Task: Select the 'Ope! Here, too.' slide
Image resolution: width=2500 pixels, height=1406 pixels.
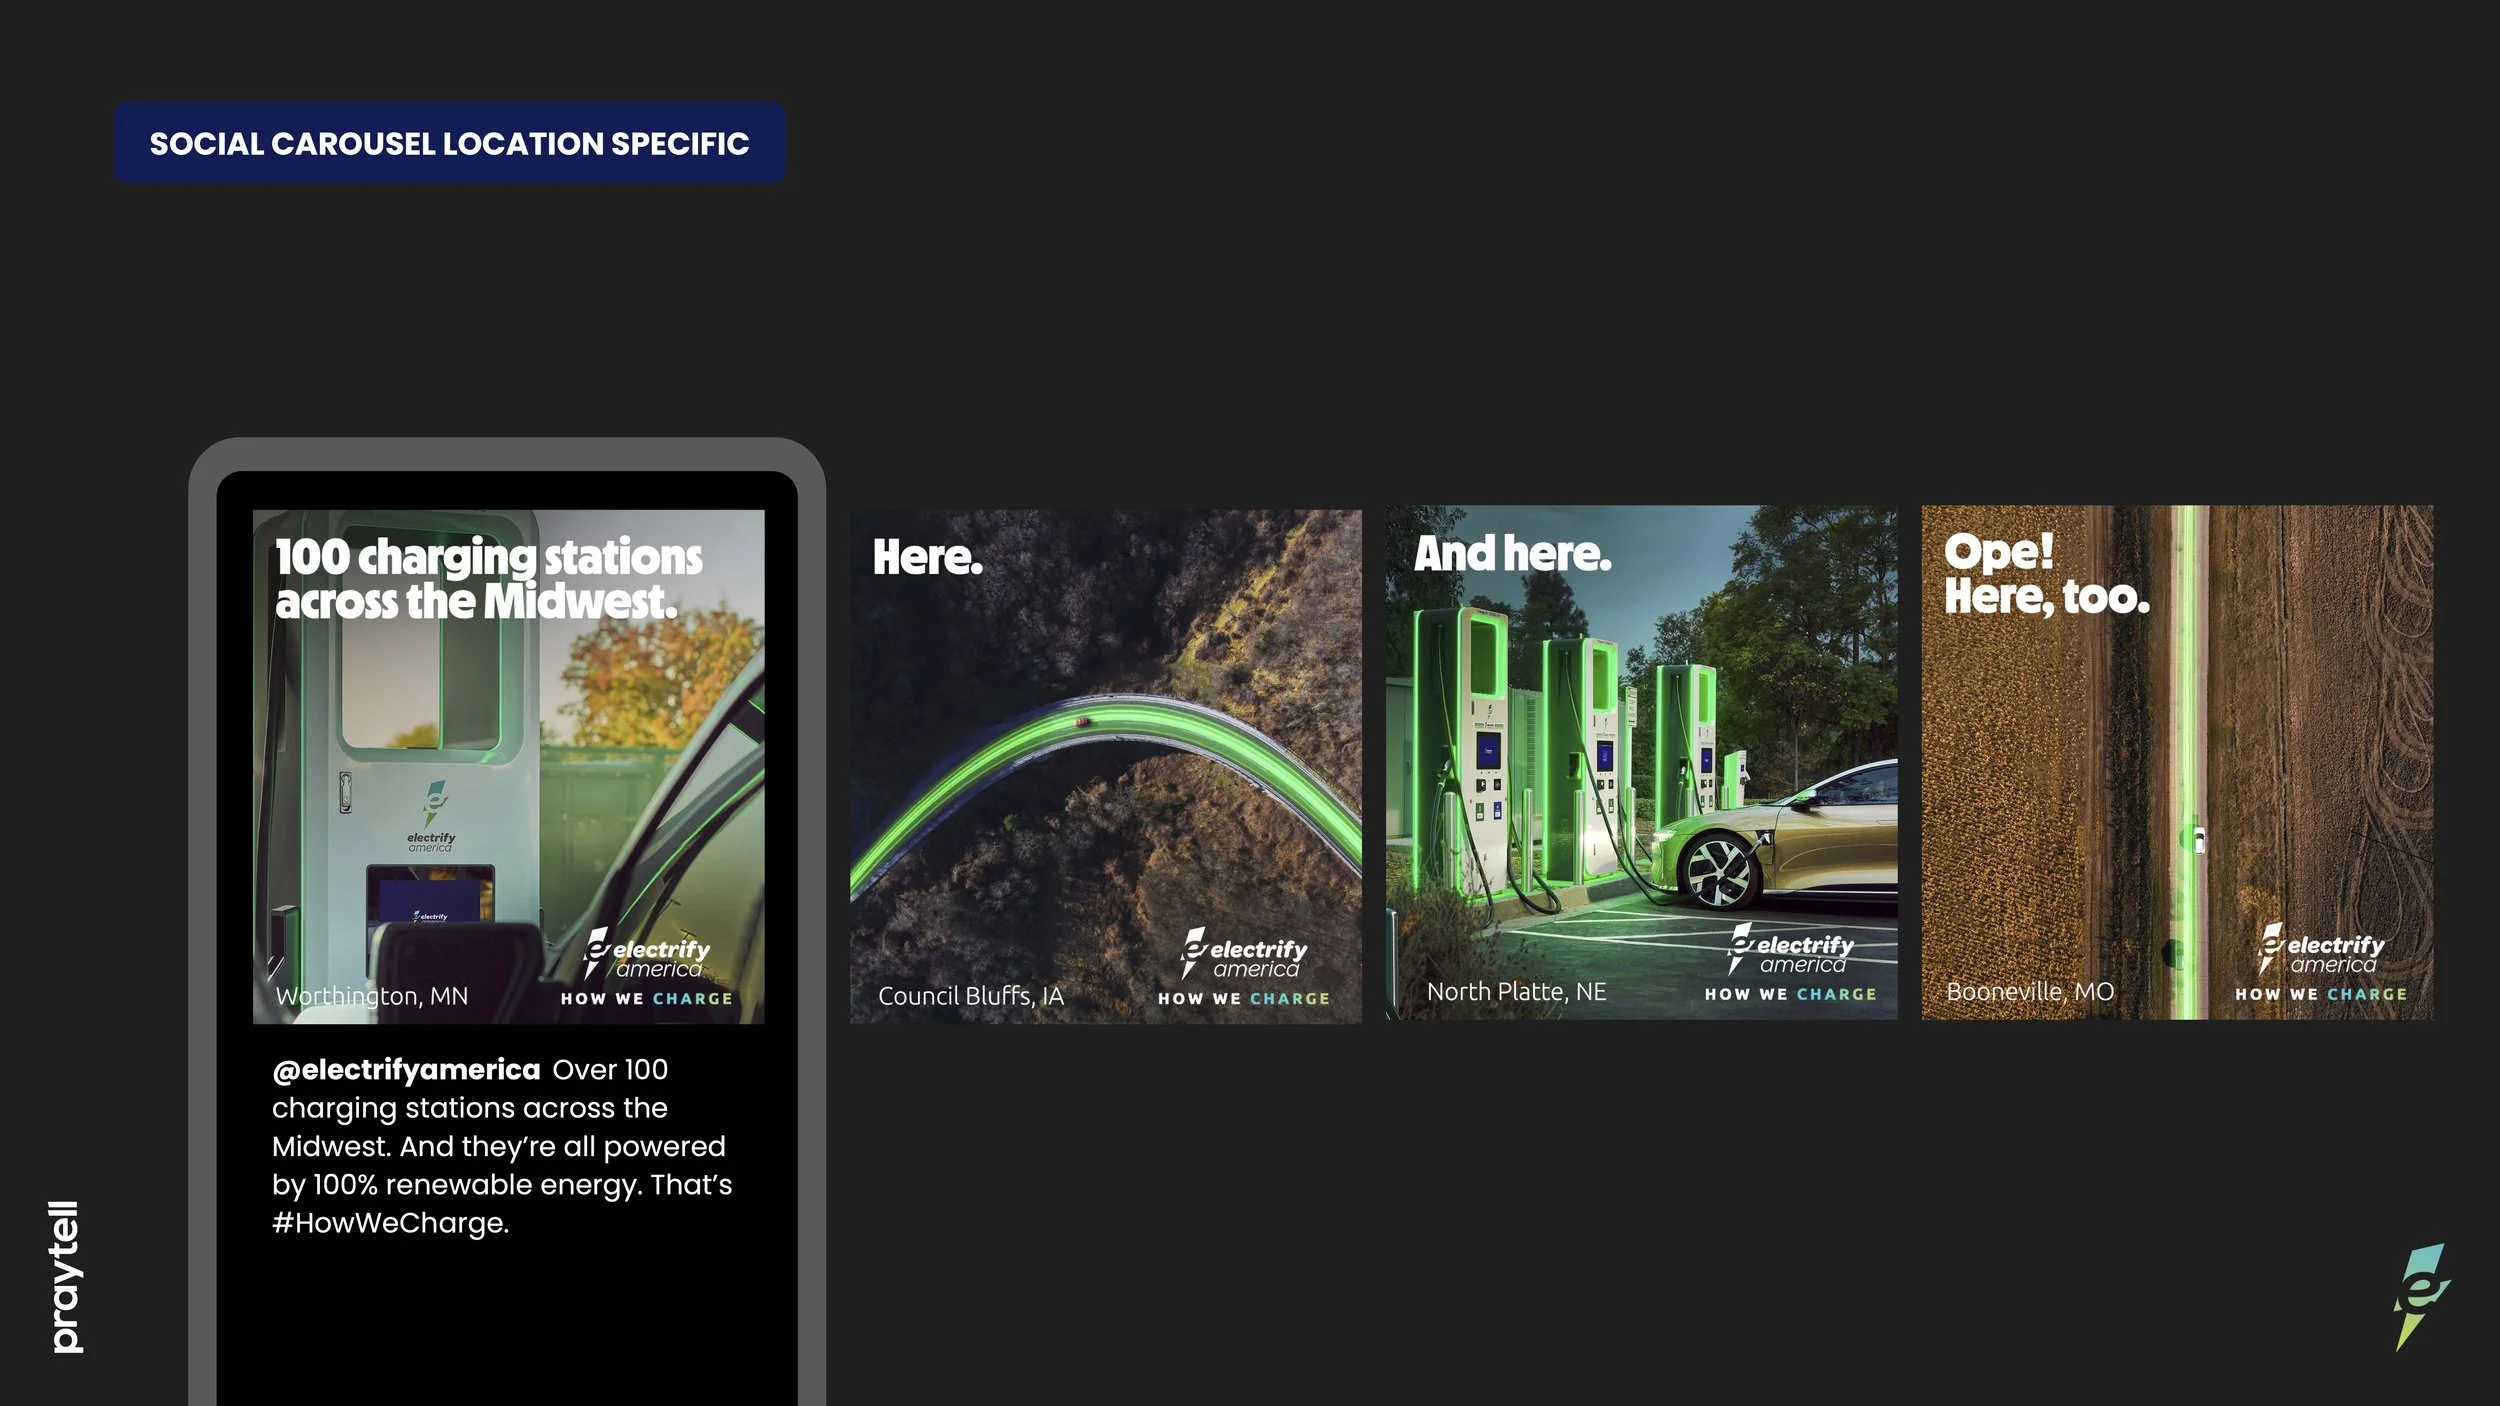Action: (x=2177, y=762)
